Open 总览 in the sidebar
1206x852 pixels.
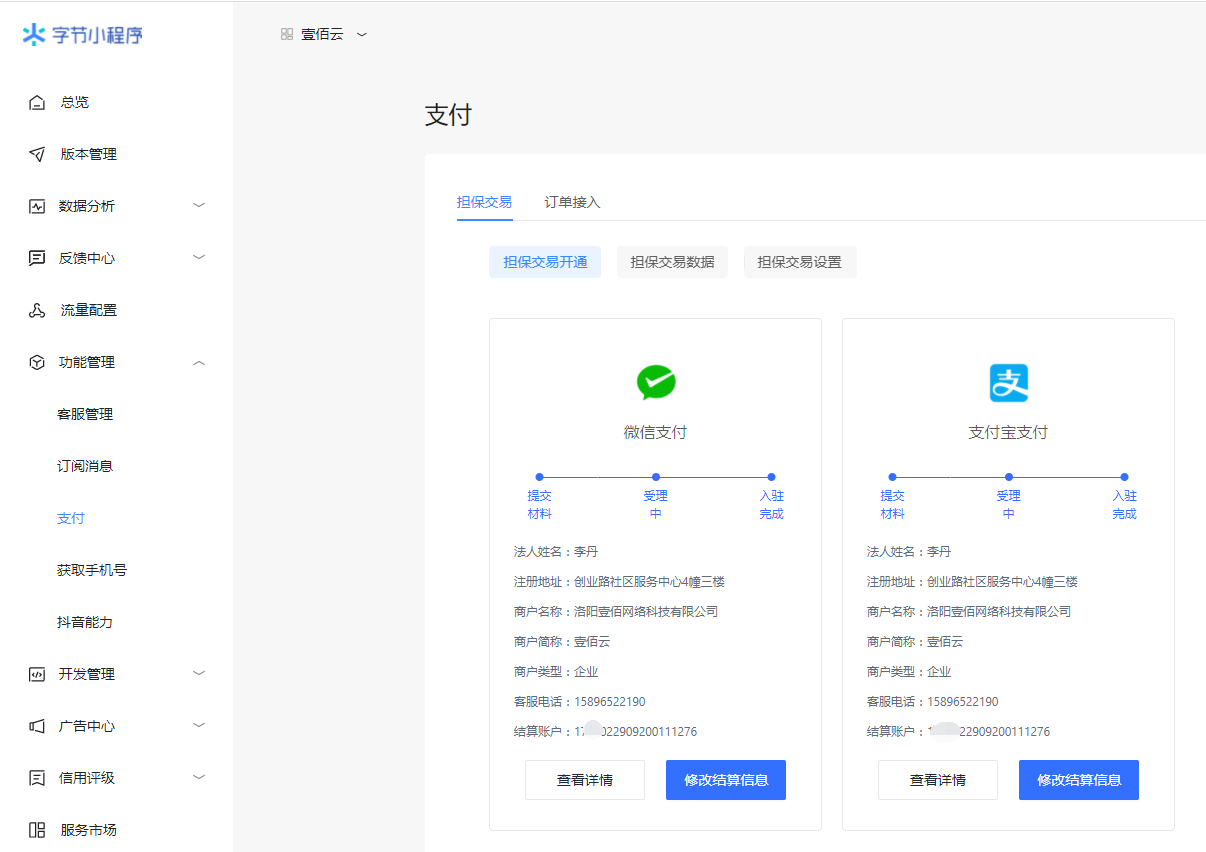(75, 102)
